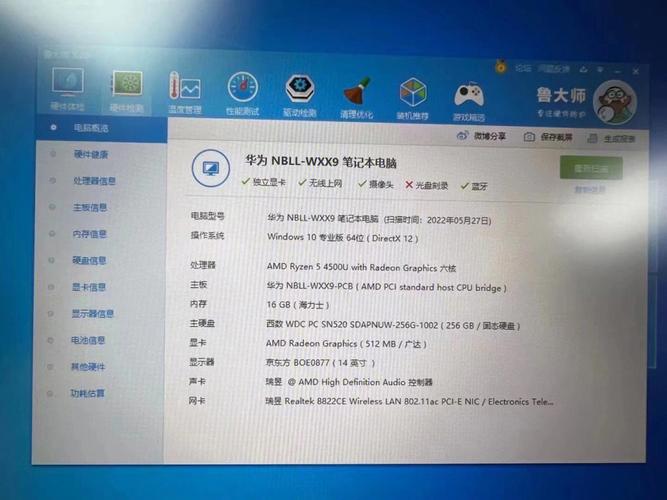Open 硬盘信息 sidebar item

[89, 260]
